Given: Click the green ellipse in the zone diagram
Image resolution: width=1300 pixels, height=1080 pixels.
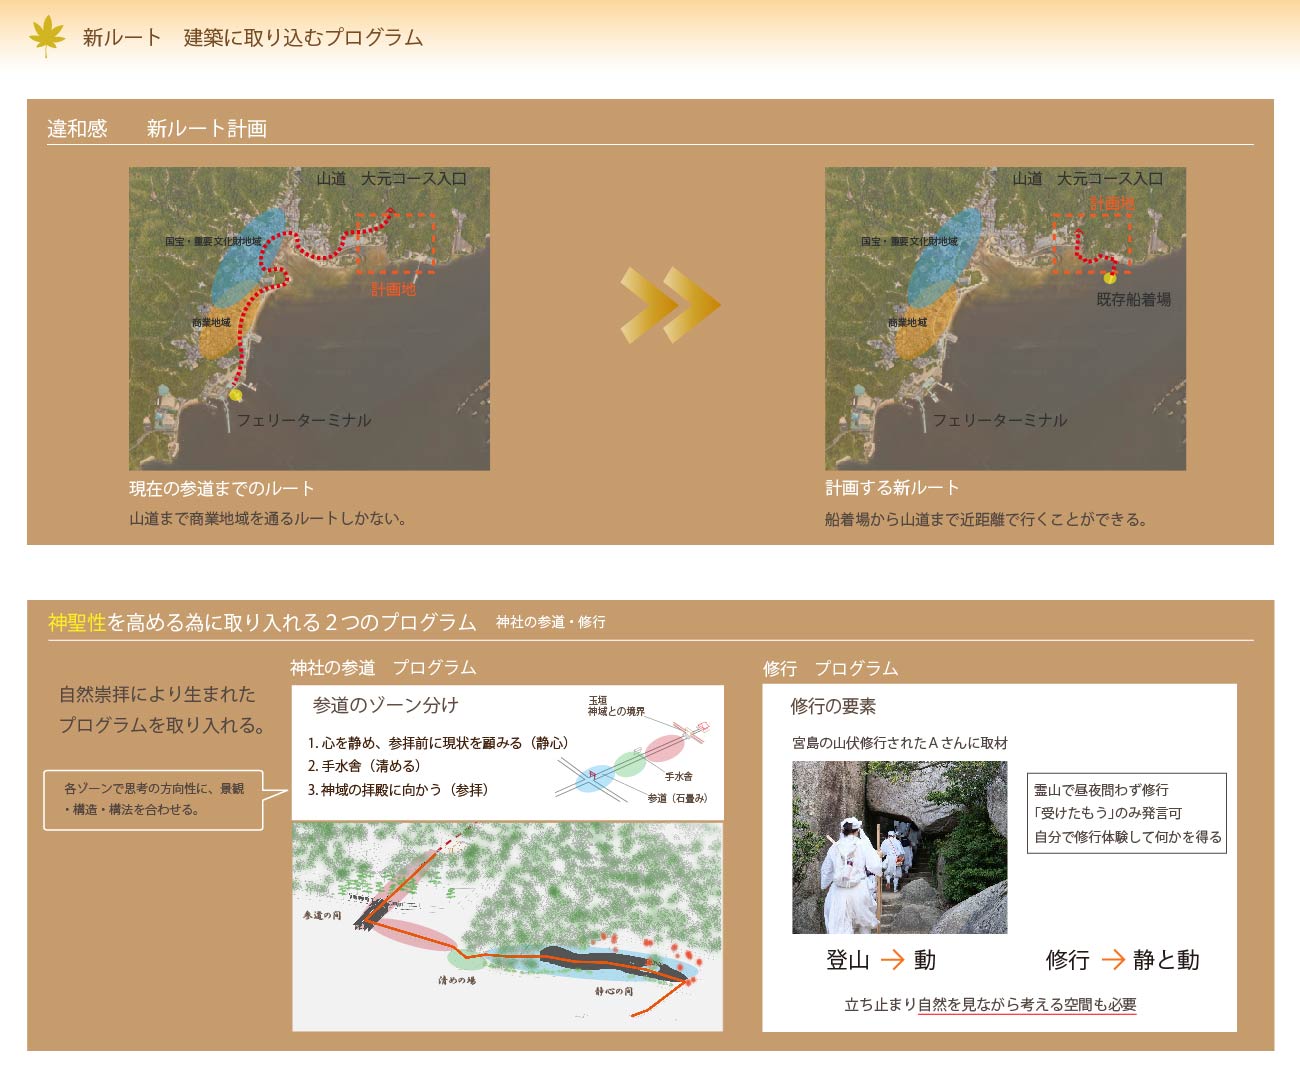Looking at the screenshot, I should pyautogui.click(x=629, y=764).
